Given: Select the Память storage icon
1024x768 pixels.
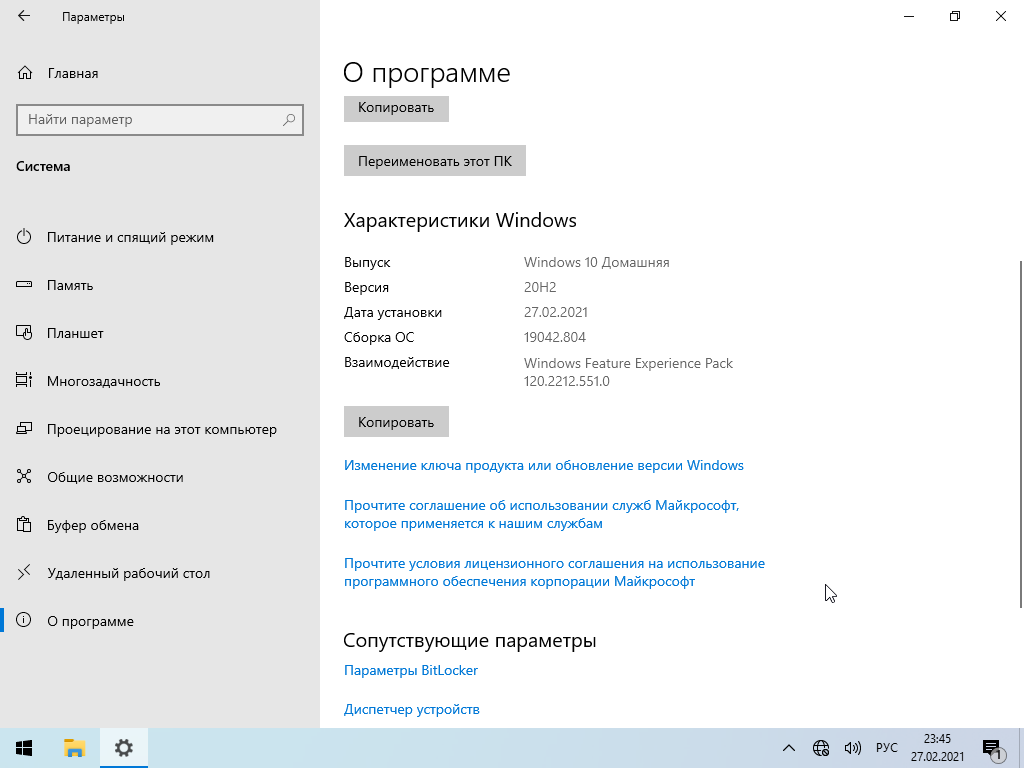Looking at the screenshot, I should click(x=24, y=285).
